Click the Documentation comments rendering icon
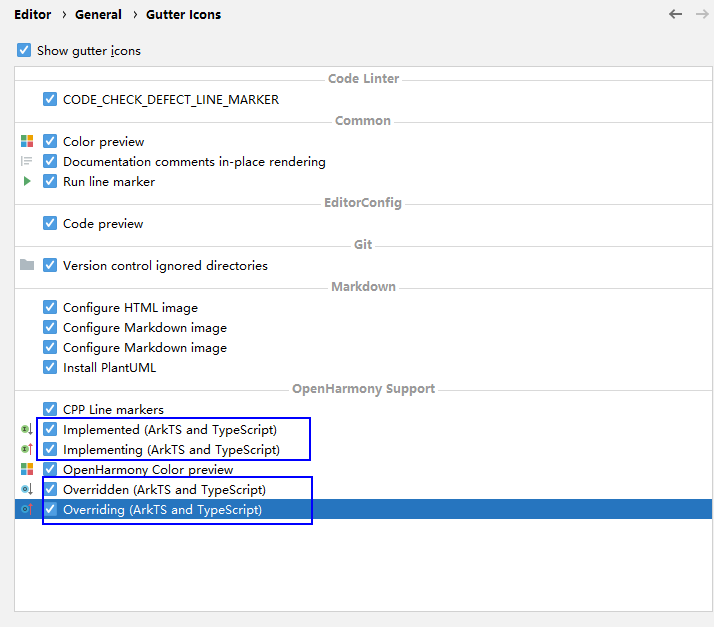The image size is (714, 627). [x=27, y=161]
